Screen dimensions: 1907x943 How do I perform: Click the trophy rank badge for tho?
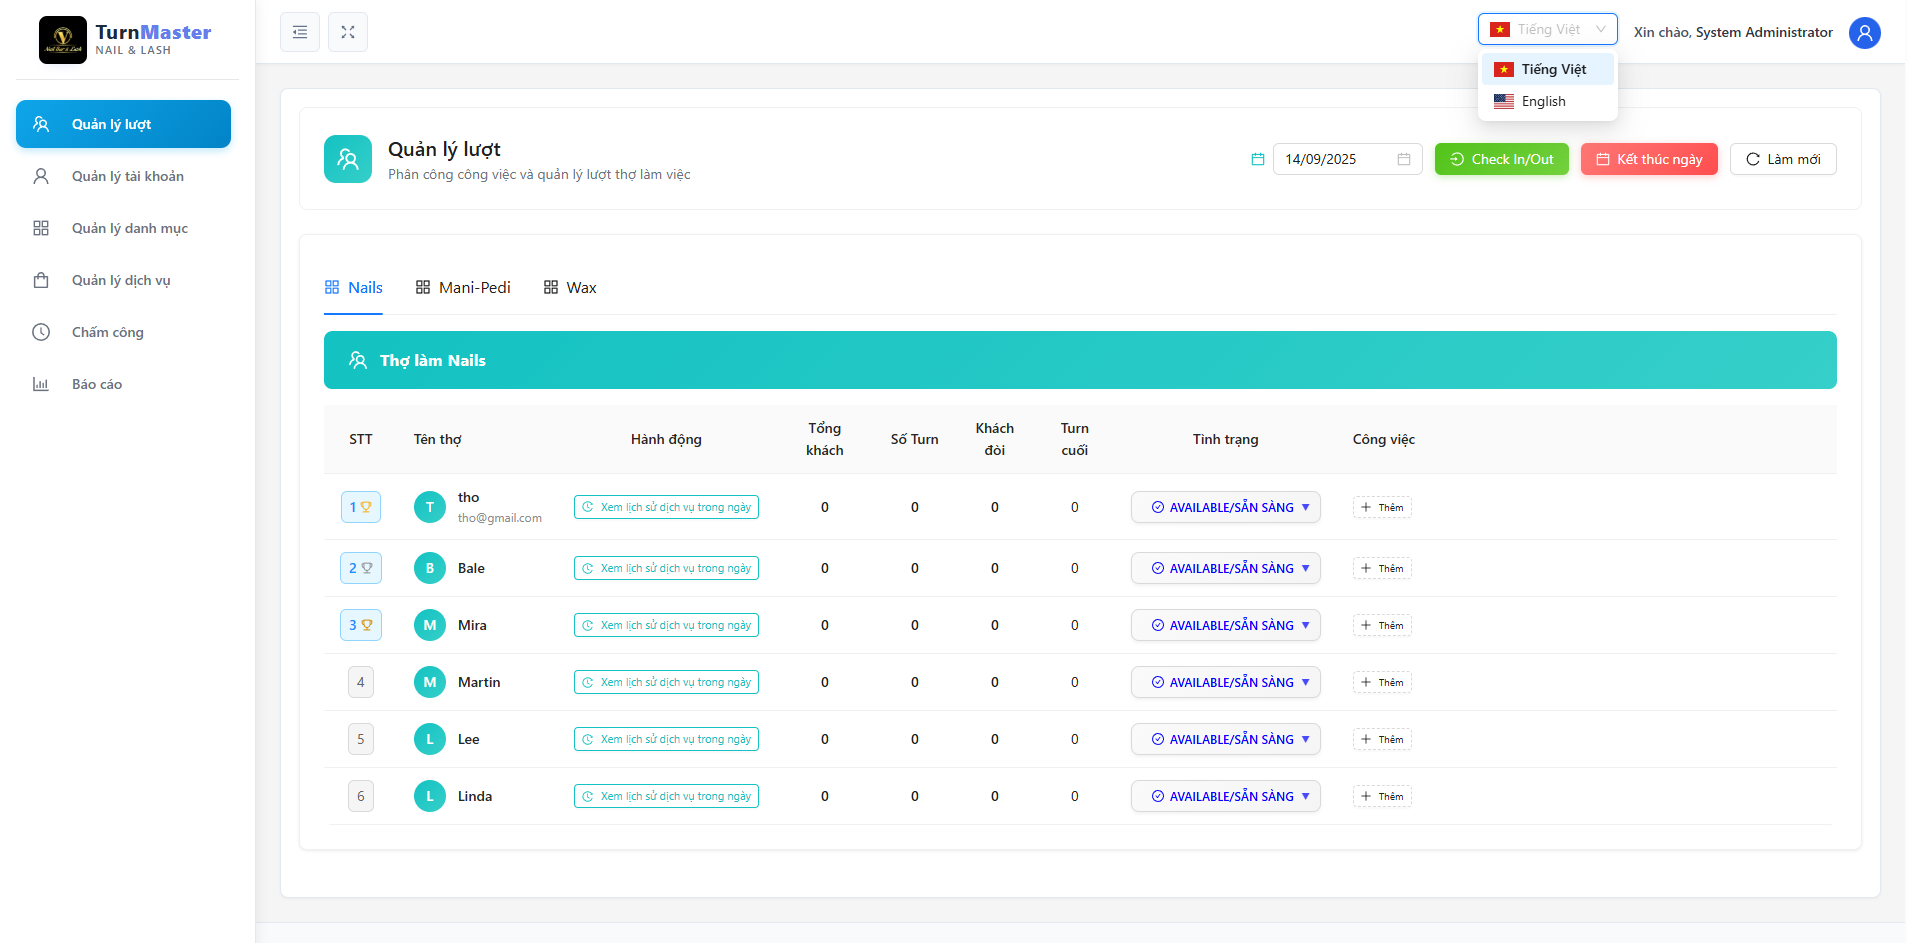coord(361,507)
